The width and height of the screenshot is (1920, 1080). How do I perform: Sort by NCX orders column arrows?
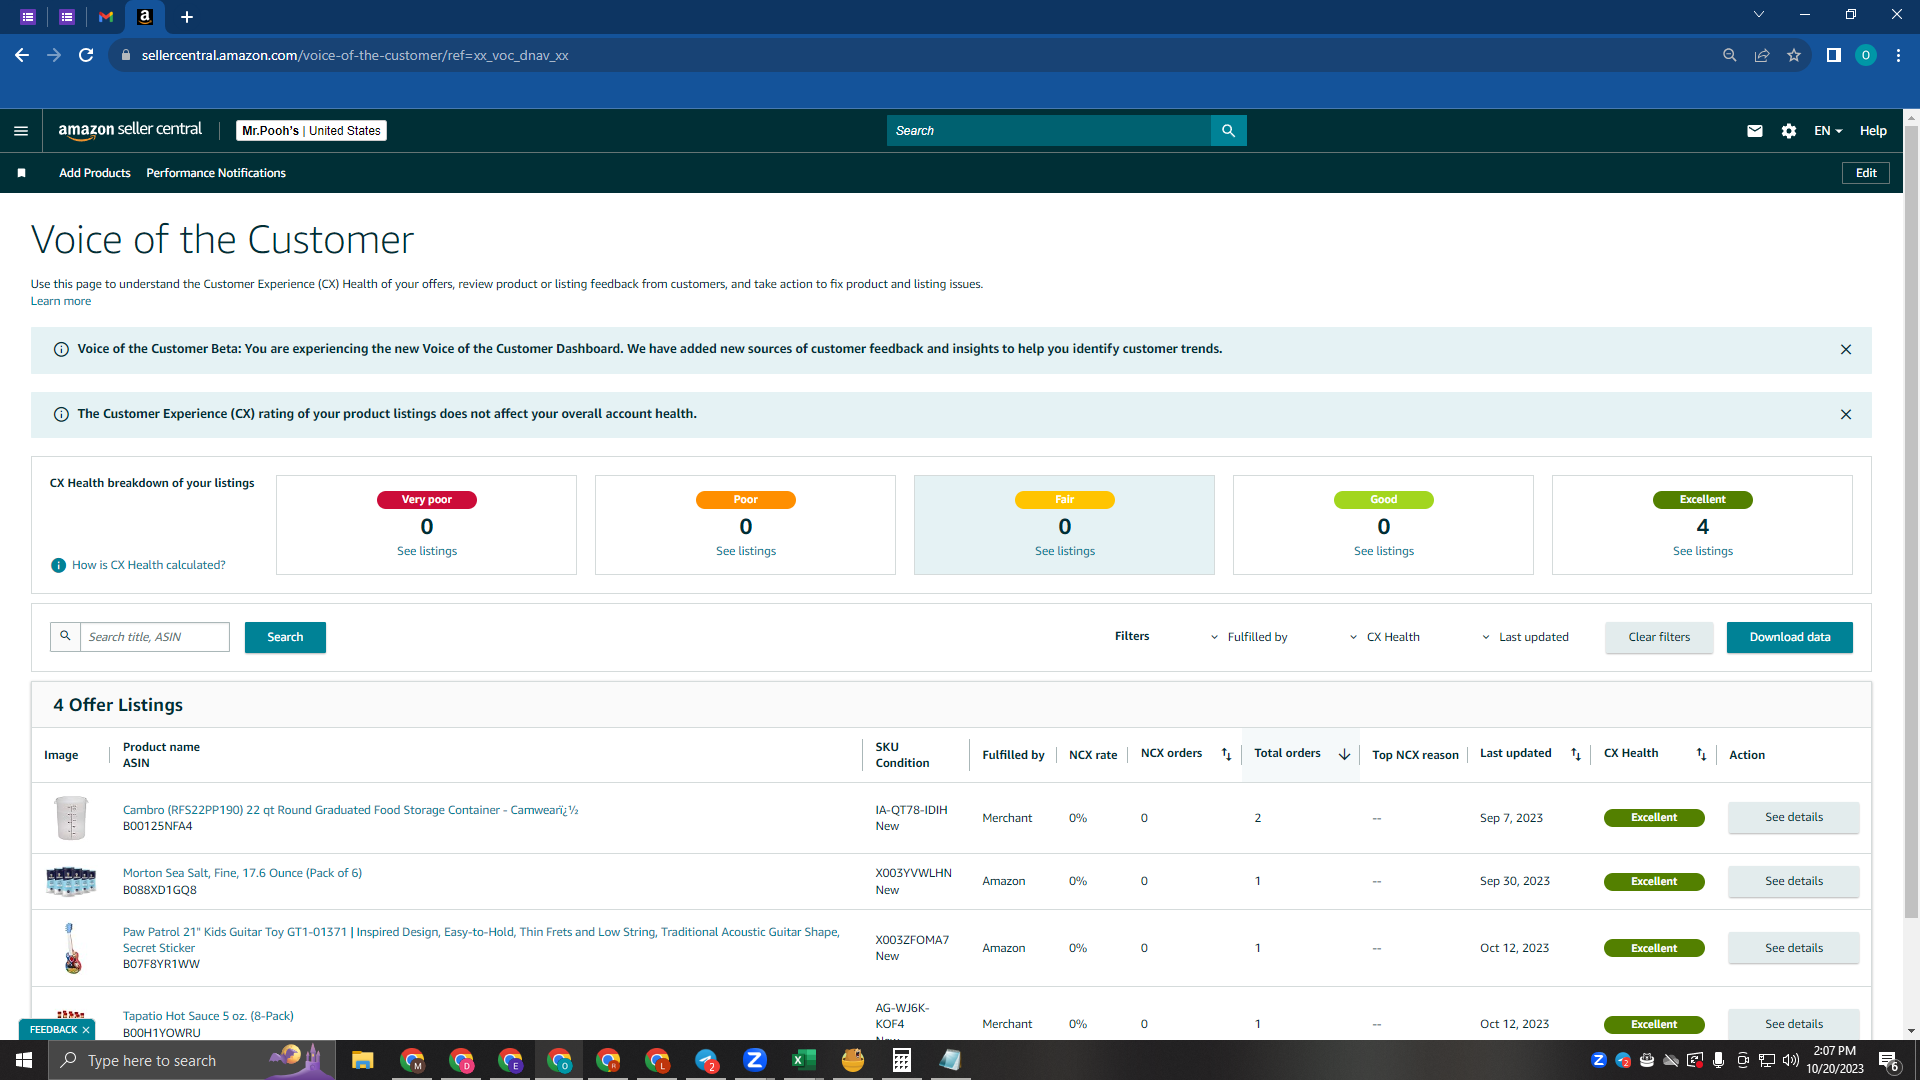click(x=1227, y=754)
